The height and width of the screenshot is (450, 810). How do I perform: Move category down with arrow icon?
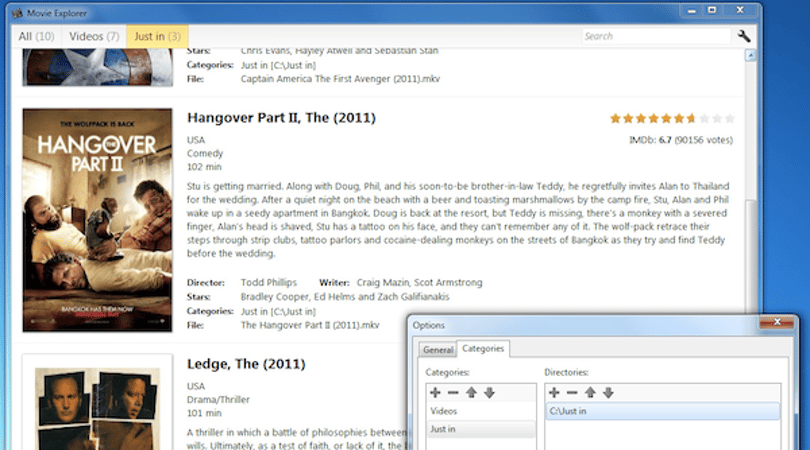click(x=489, y=393)
